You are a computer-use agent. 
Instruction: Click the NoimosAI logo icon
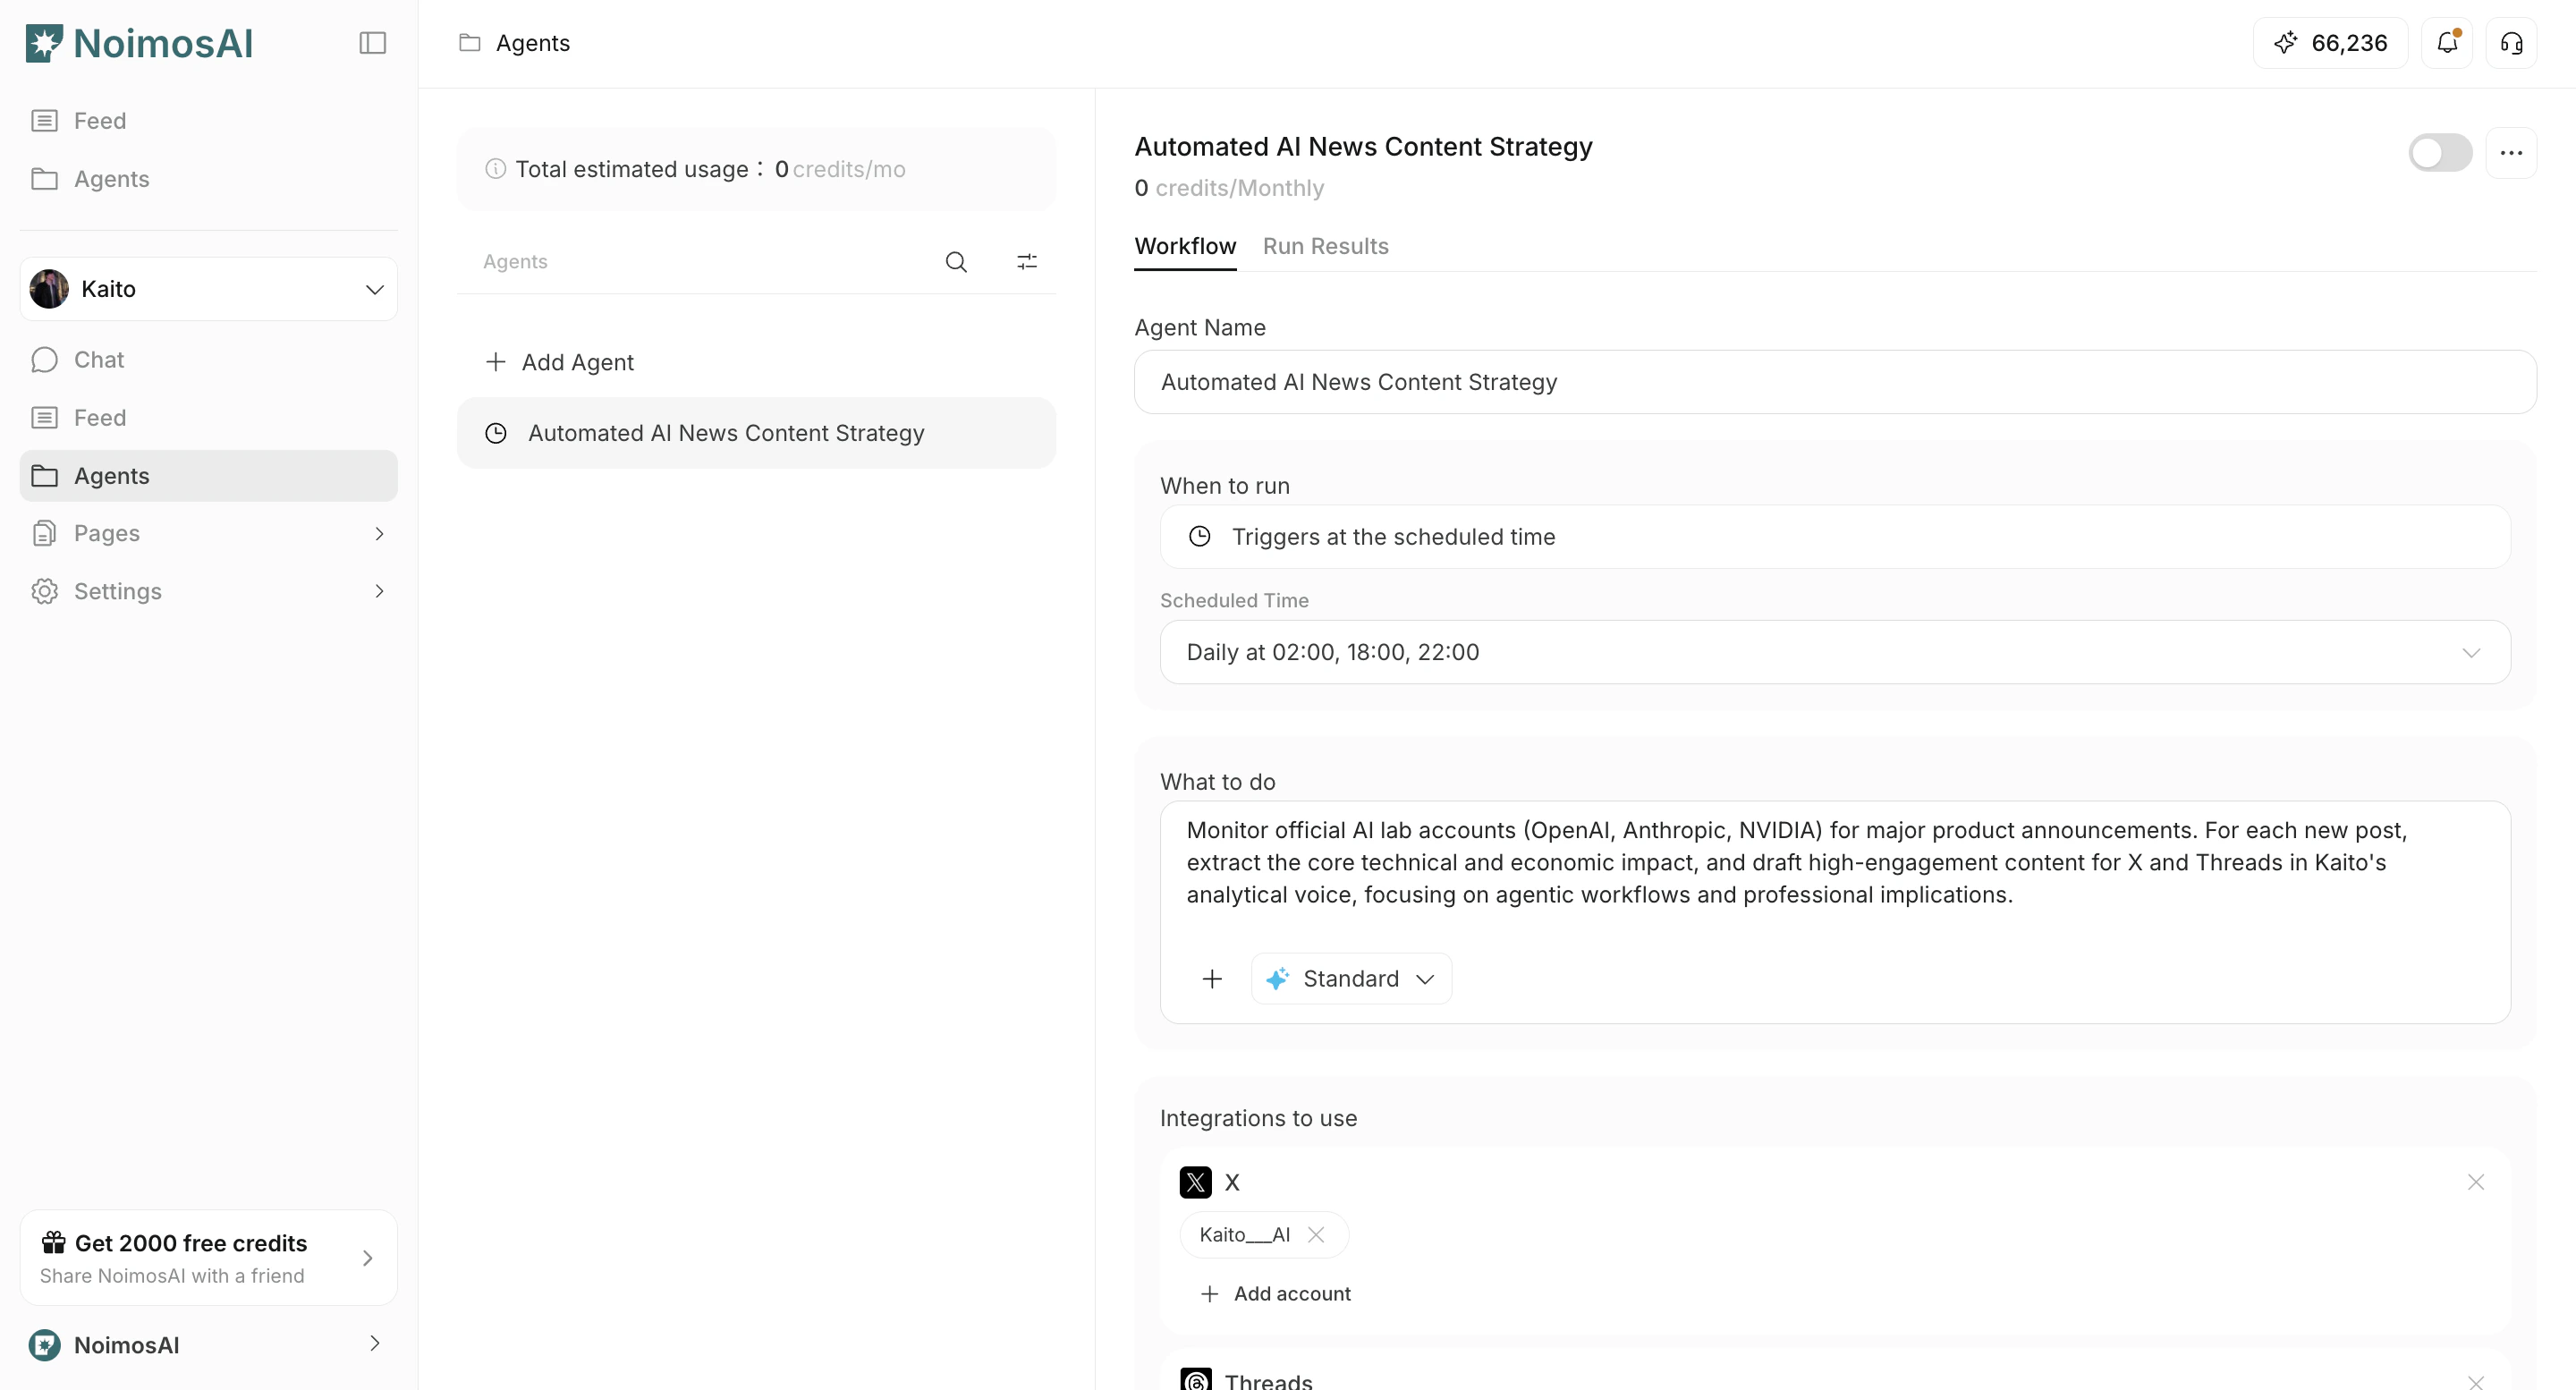(44, 43)
